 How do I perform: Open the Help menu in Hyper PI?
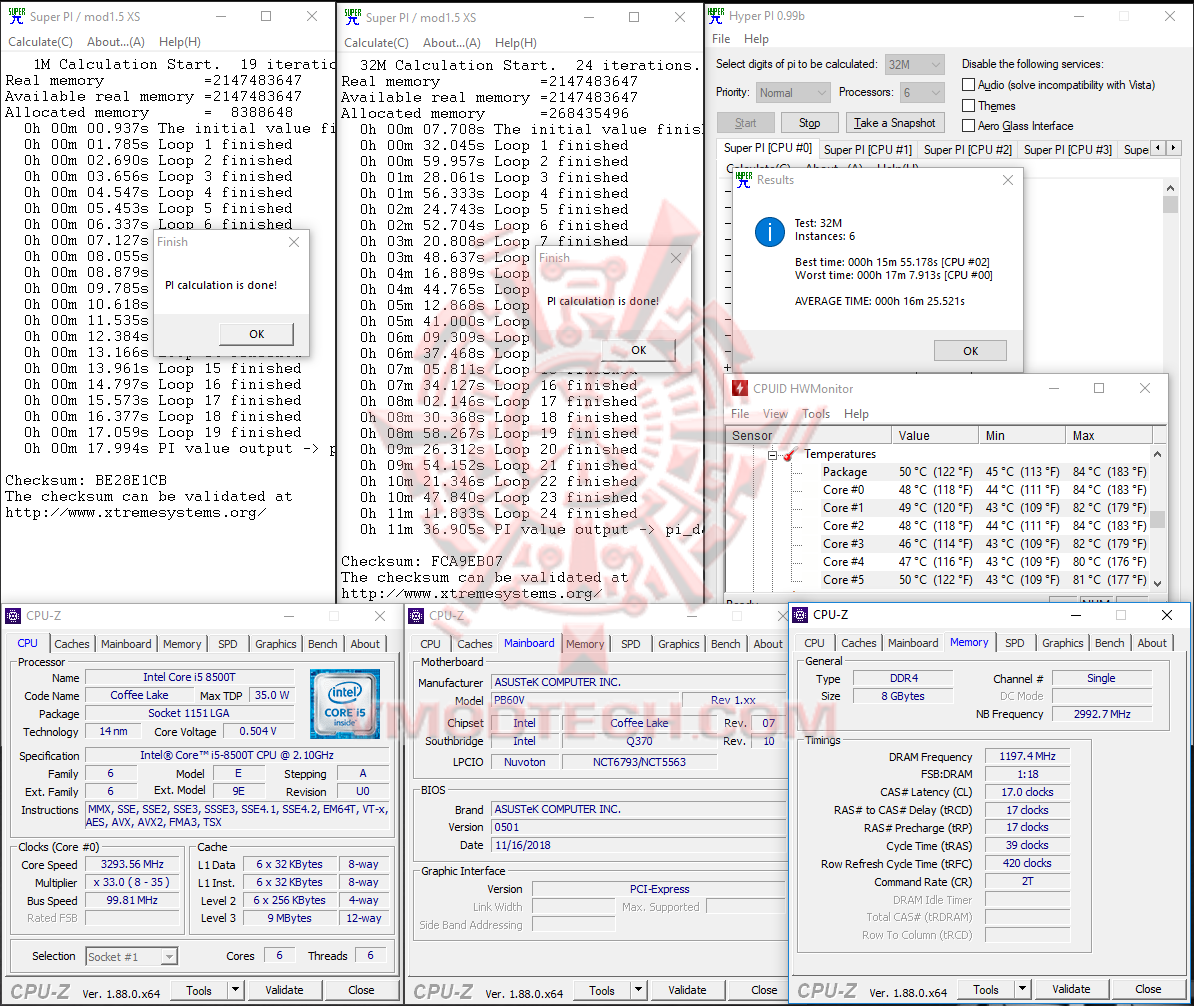coord(756,39)
